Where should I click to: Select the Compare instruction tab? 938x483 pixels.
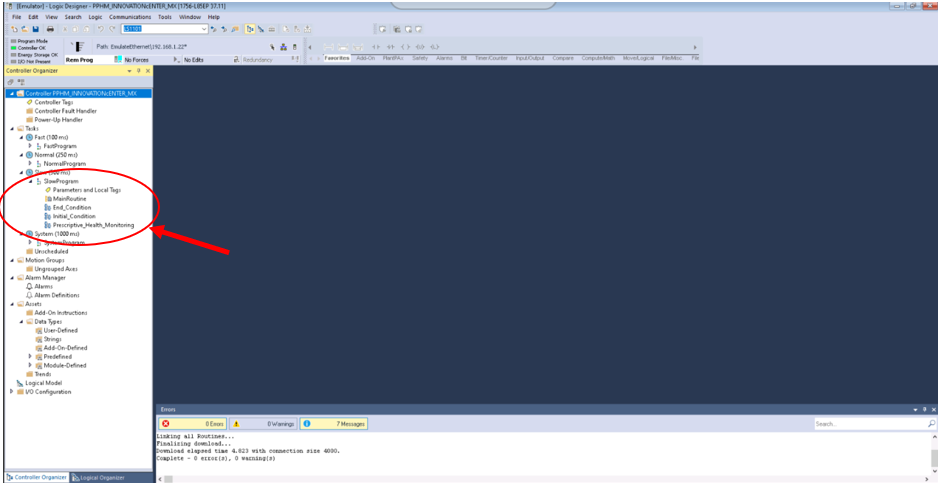pyautogui.click(x=563, y=58)
